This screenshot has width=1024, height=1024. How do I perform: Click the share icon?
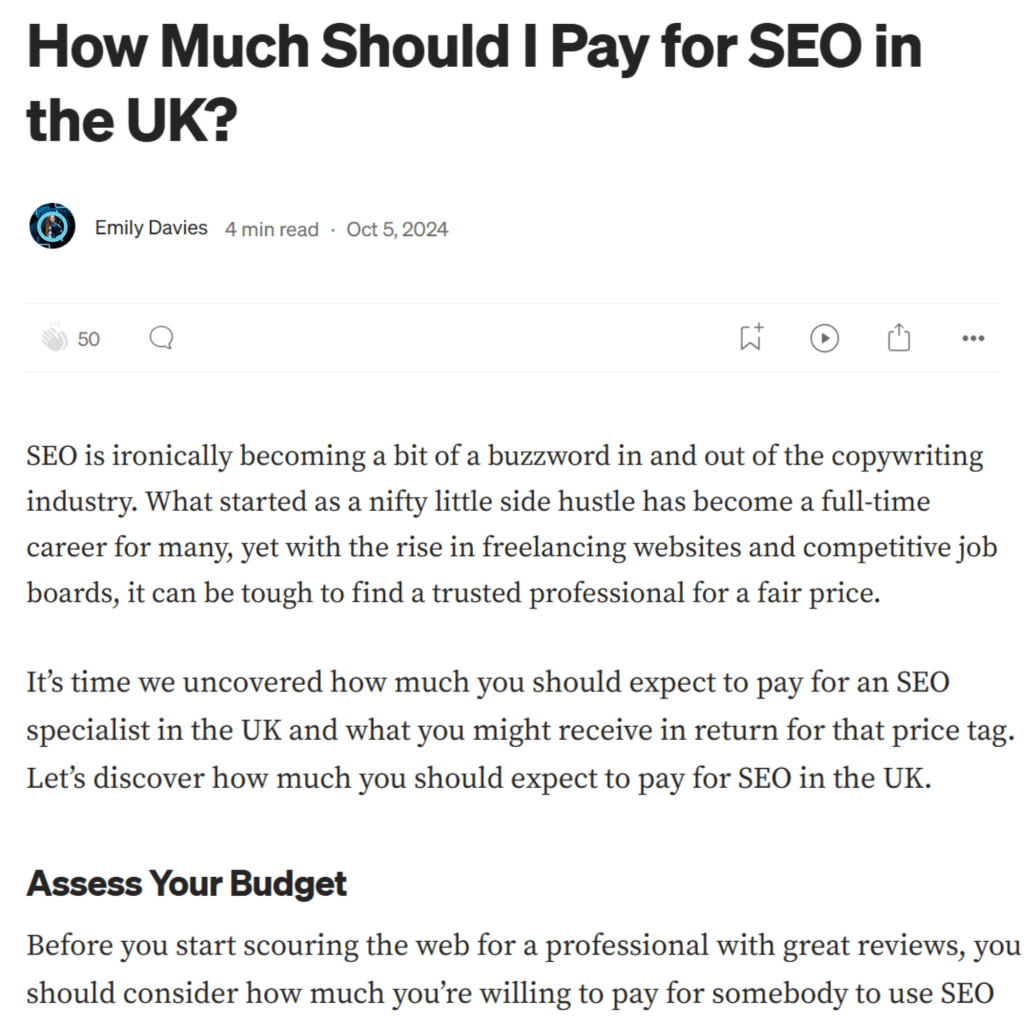tap(899, 338)
